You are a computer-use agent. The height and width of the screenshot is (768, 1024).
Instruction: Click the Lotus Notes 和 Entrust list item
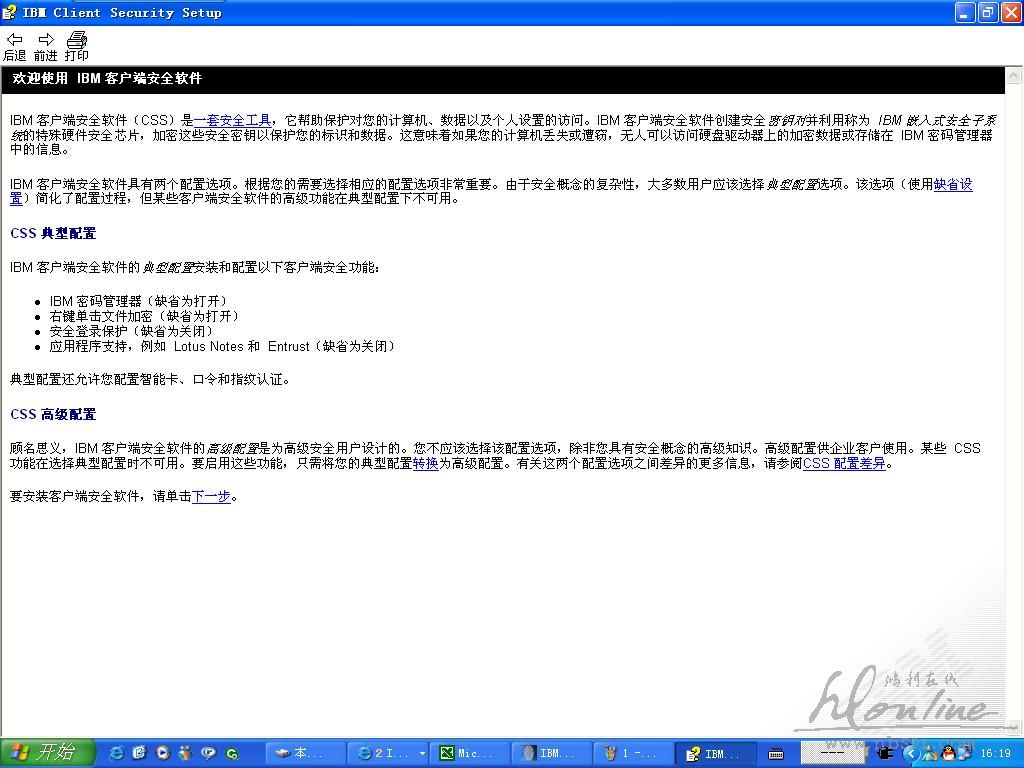(222, 346)
